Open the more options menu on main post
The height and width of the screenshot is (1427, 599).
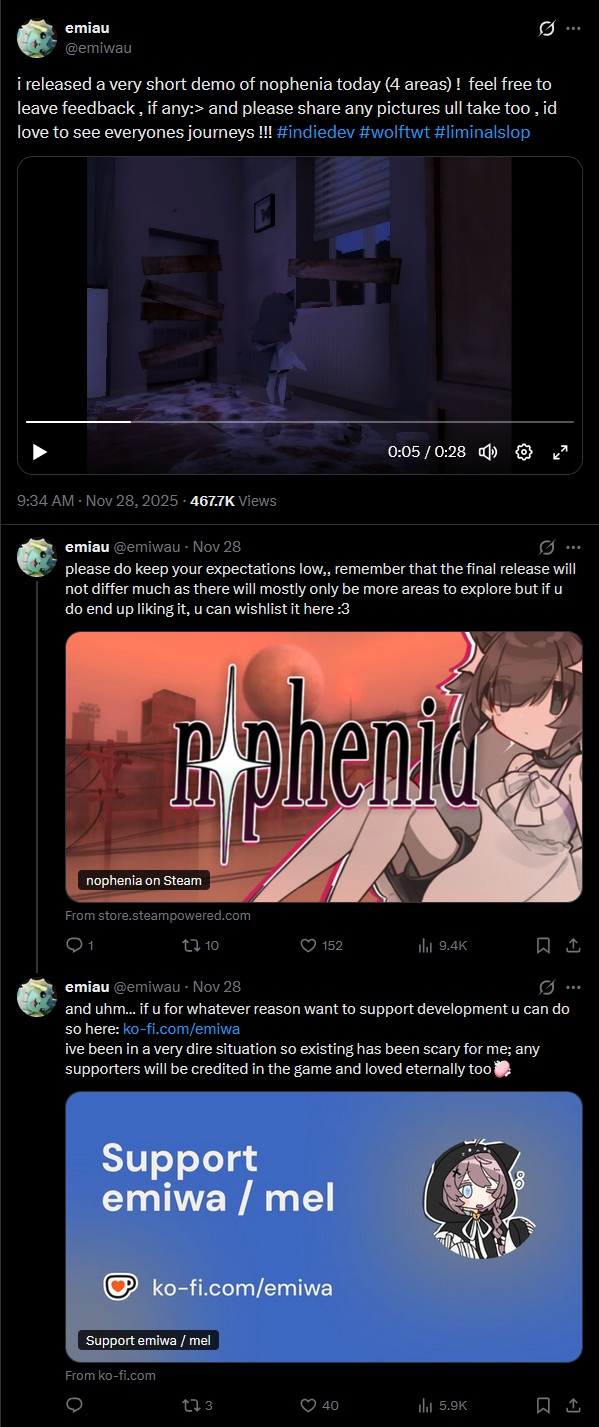click(573, 29)
